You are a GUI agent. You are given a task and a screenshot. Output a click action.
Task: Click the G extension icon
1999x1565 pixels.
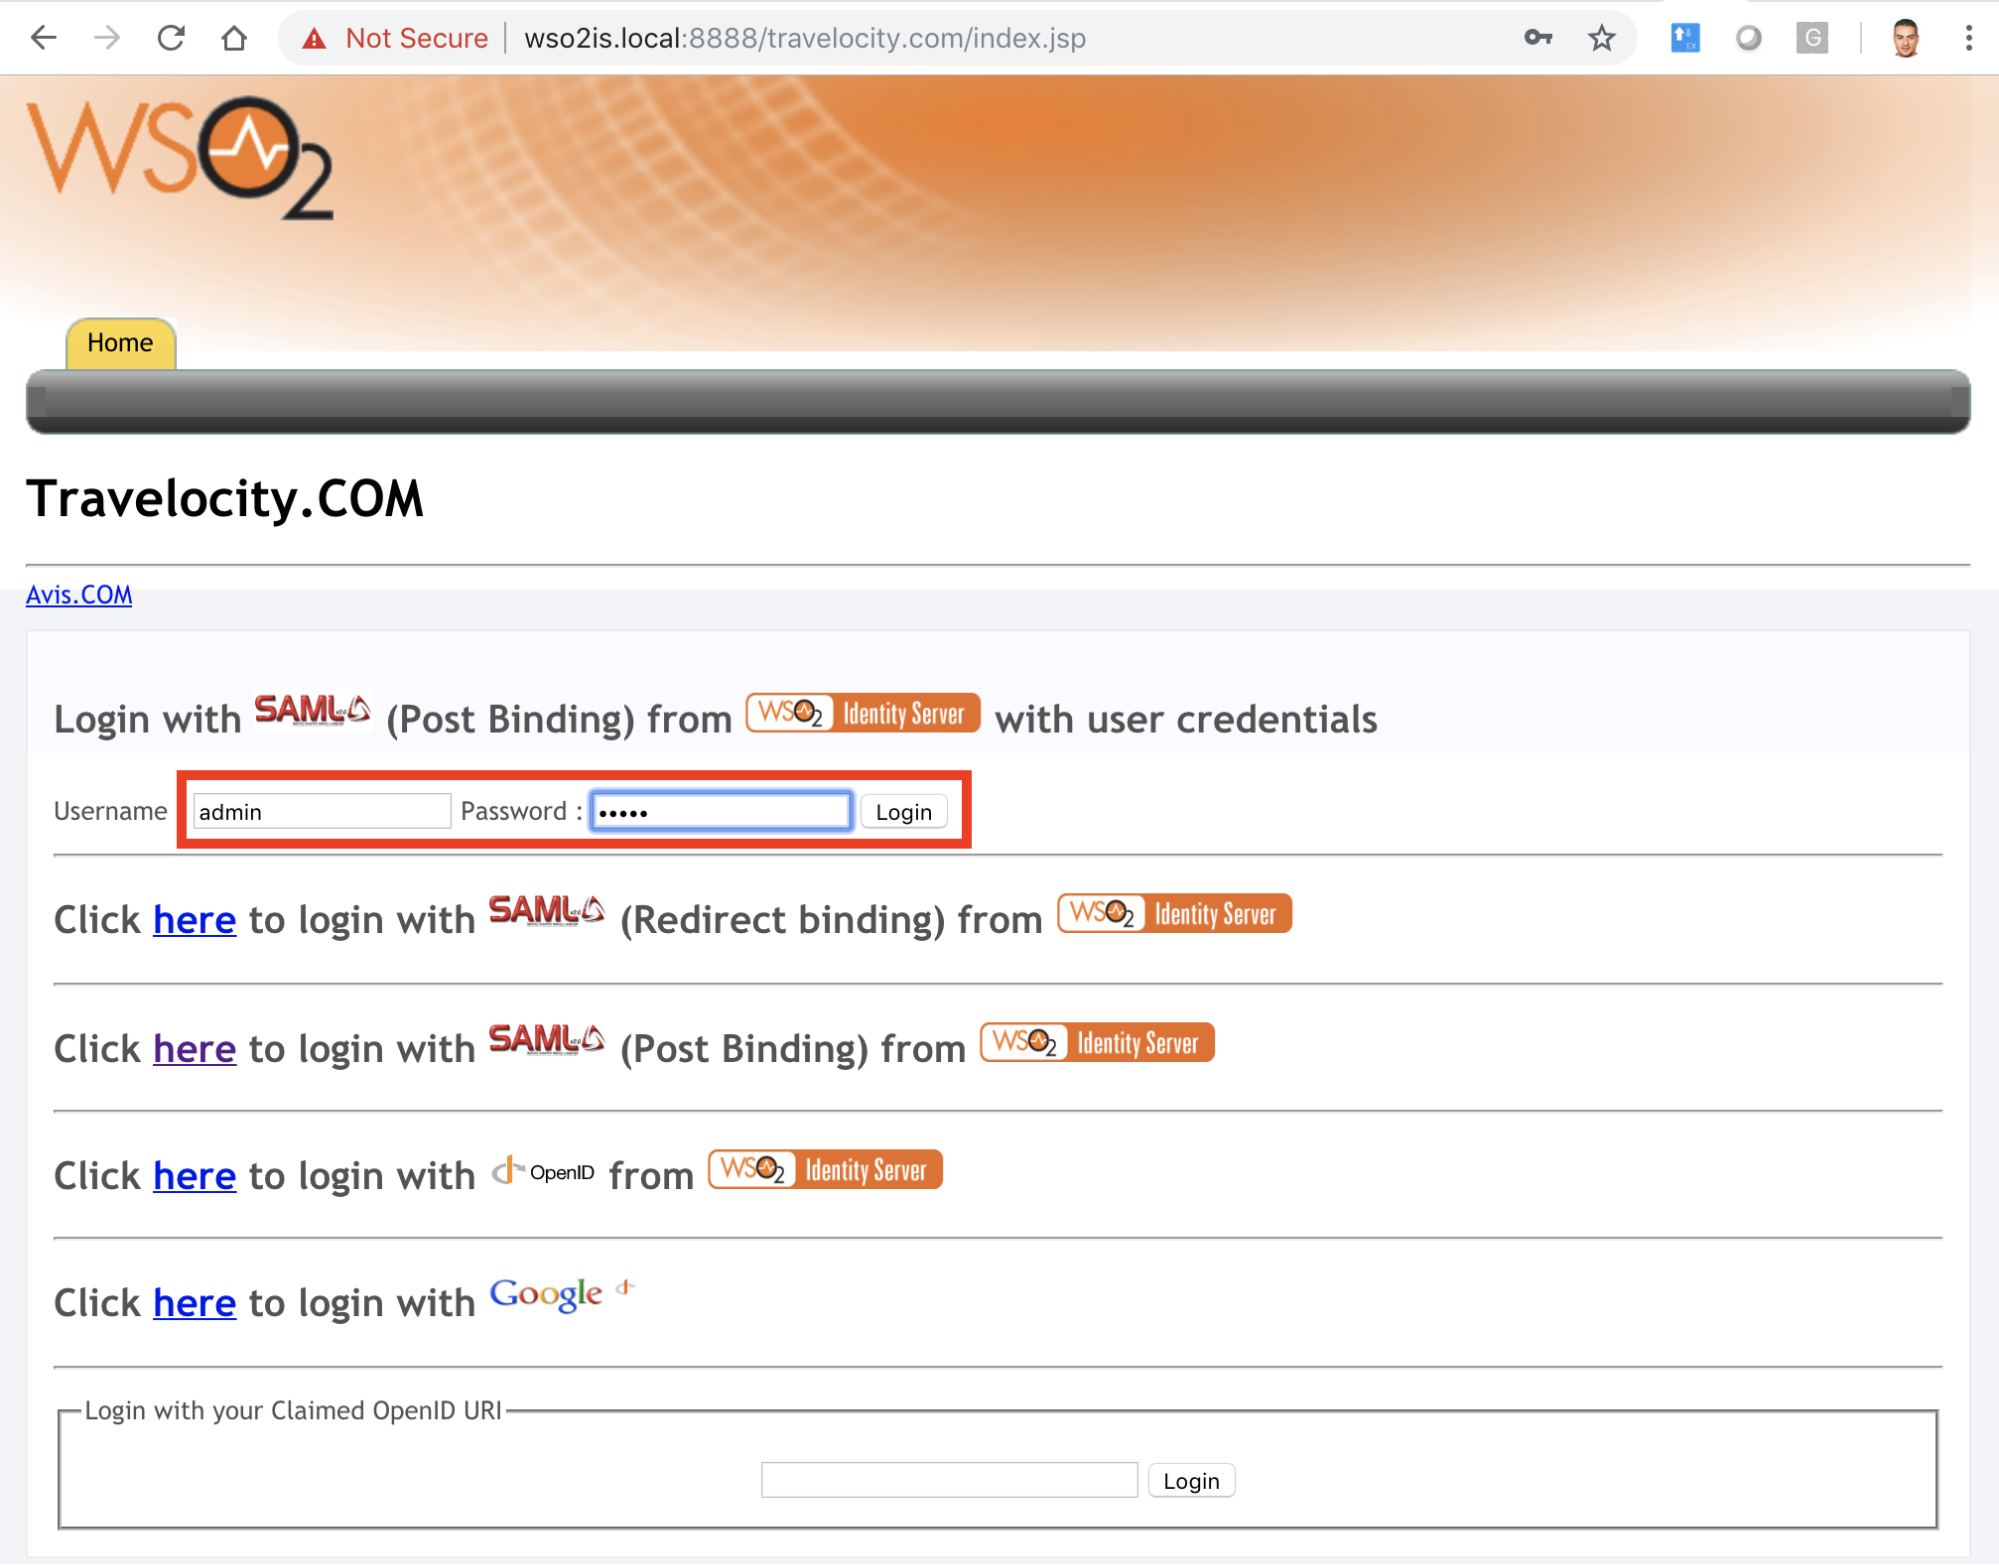coord(1812,37)
